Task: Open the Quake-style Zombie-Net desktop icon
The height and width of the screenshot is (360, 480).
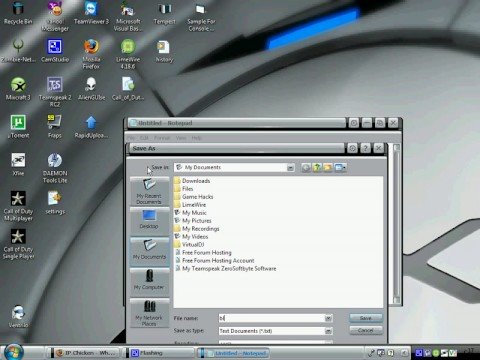Action: pyautogui.click(x=18, y=51)
